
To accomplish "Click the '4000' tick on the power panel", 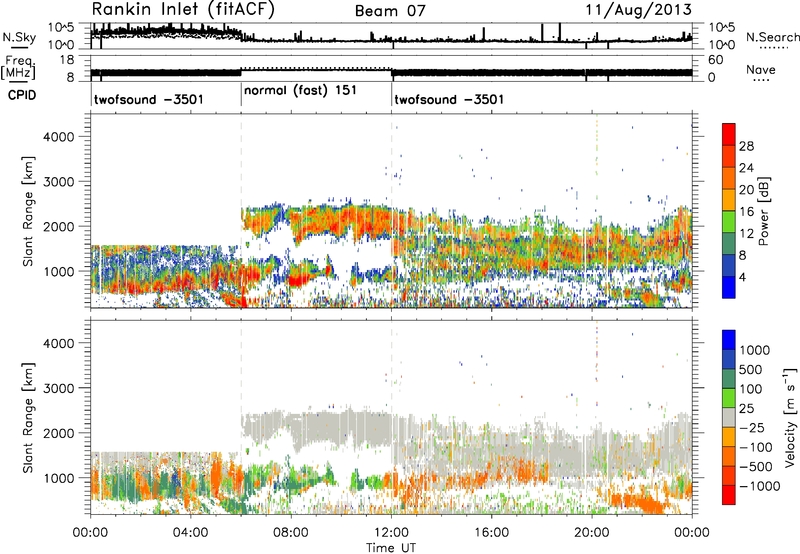I will pos(58,136).
